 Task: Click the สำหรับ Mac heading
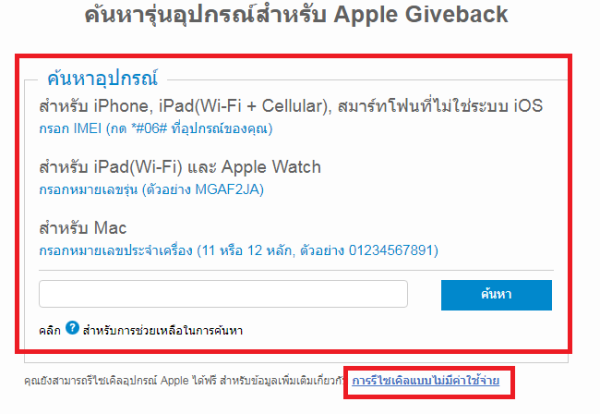click(x=83, y=228)
